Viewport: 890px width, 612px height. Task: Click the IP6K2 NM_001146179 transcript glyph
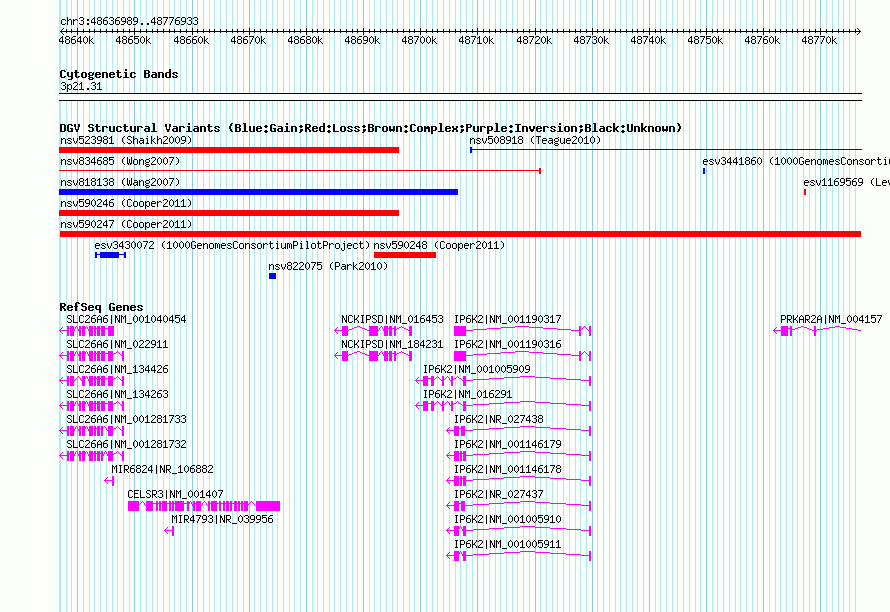519,456
